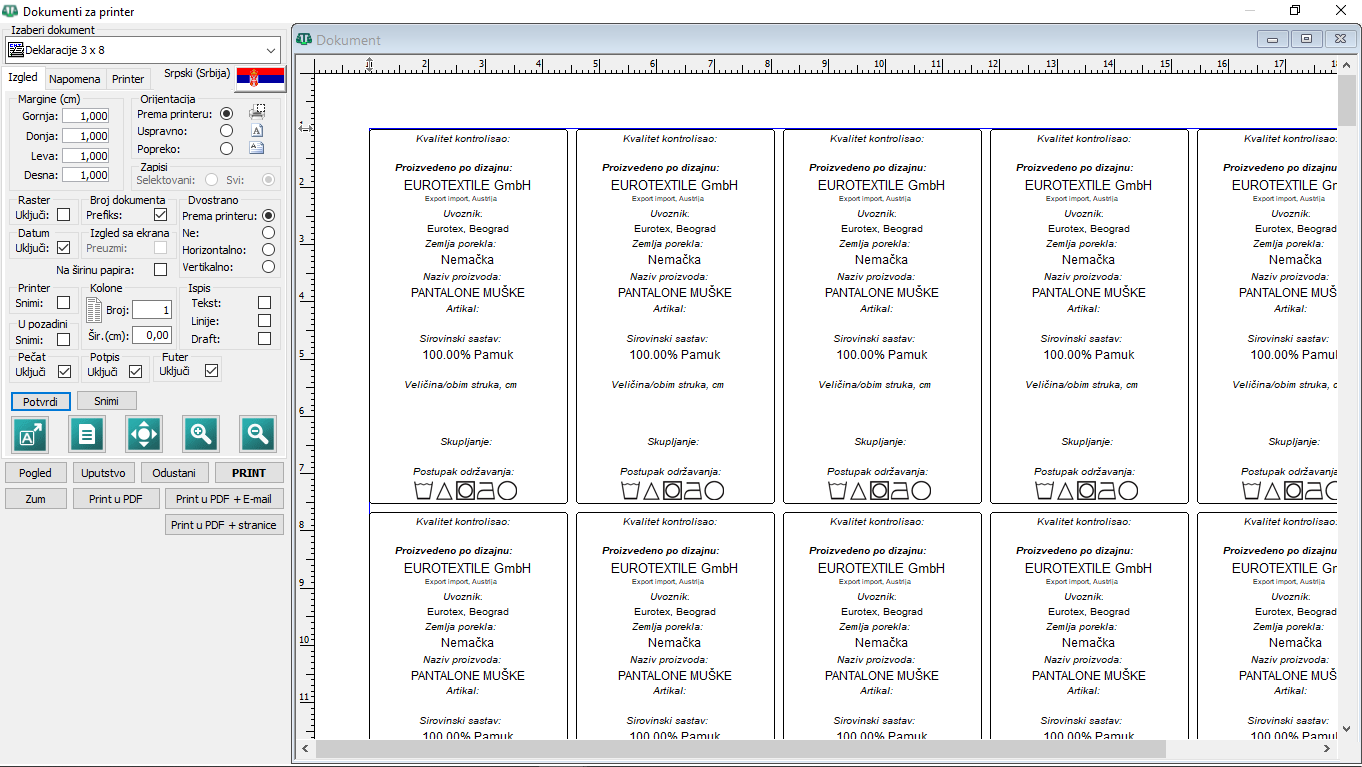Image resolution: width=1362 pixels, height=767 pixels.
Task: Click the Desna margin input field
Action: click(x=86, y=175)
